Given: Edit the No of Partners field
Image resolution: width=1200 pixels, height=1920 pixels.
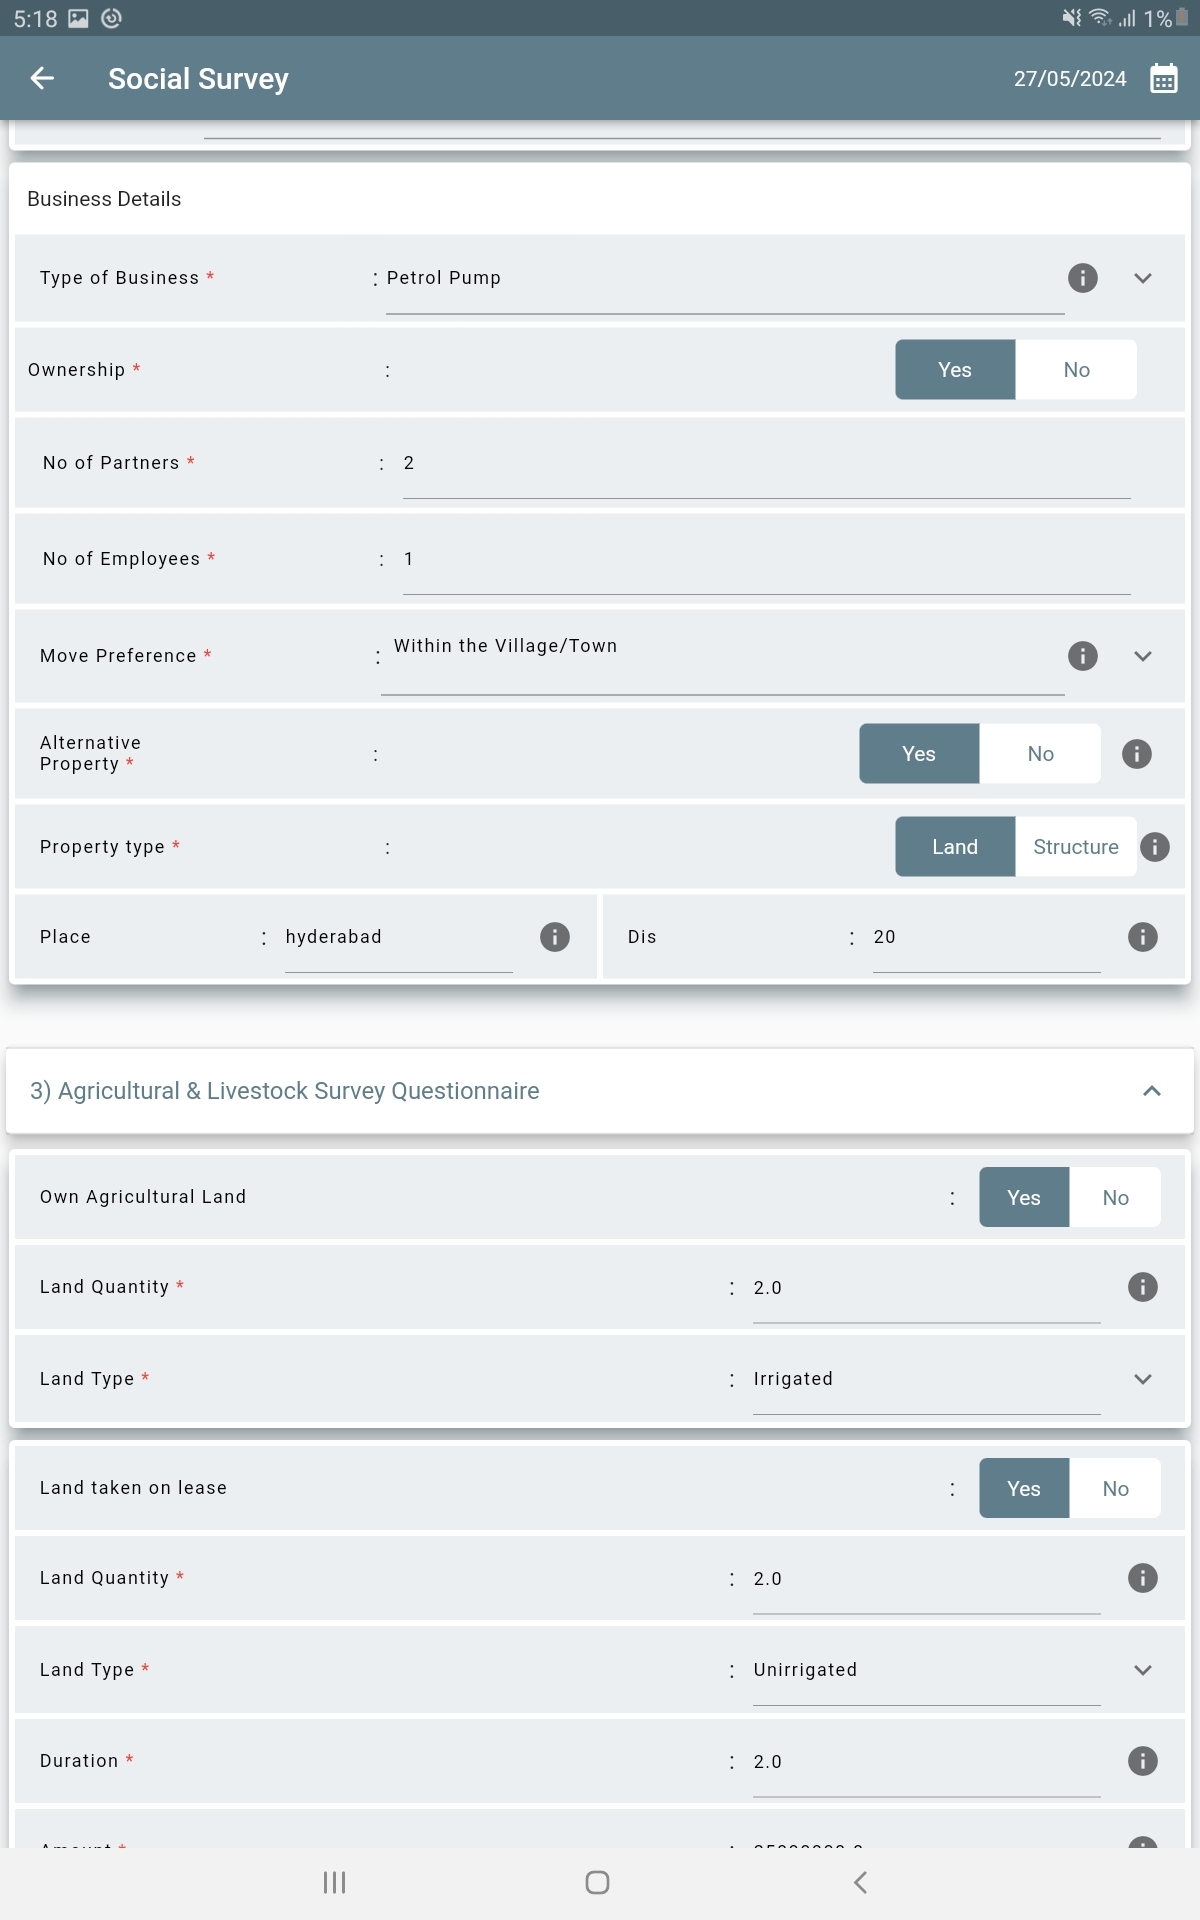Looking at the screenshot, I should click(766, 463).
